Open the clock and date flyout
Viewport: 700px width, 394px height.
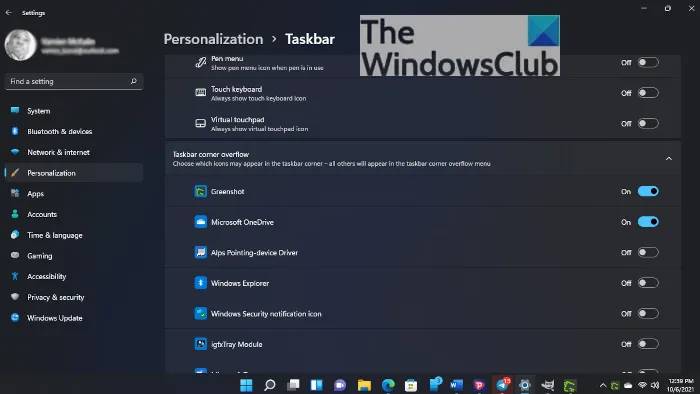click(680, 385)
